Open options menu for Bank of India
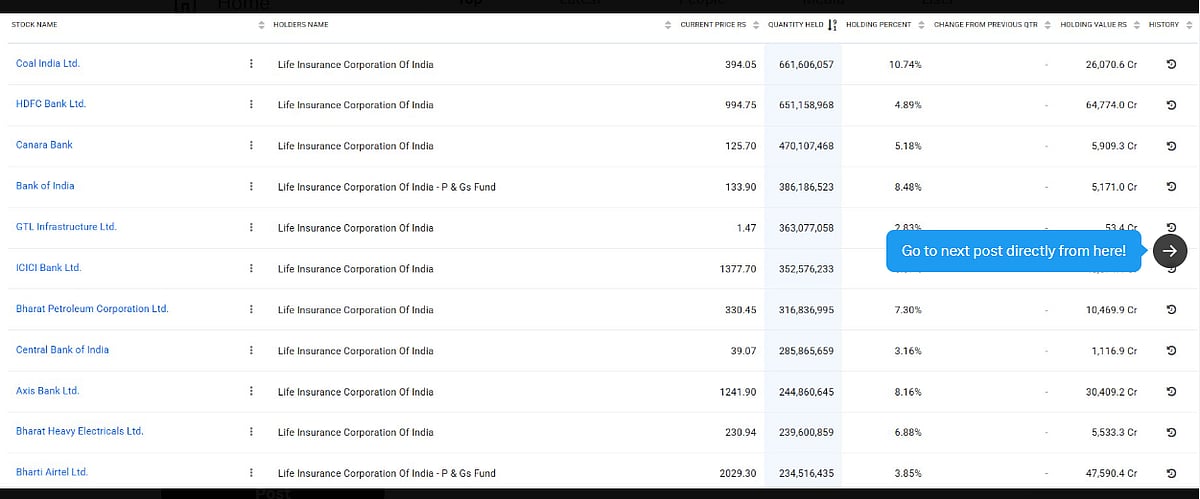 251,187
